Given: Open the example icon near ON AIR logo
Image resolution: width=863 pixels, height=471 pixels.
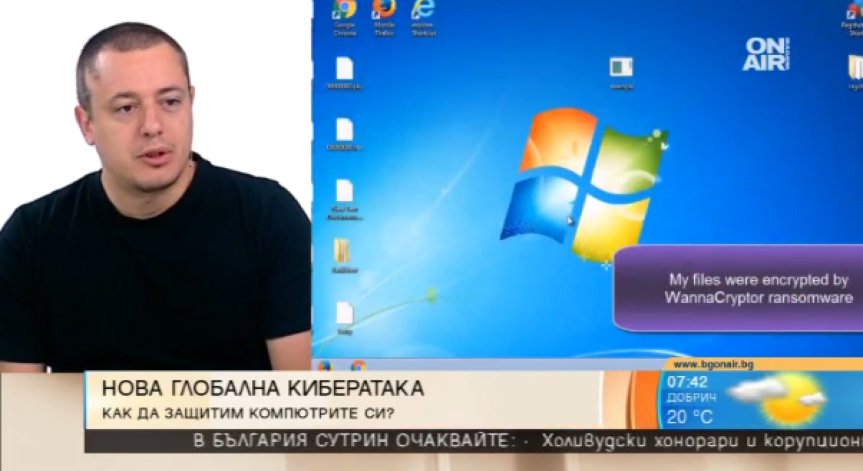Looking at the screenshot, I should tap(621, 73).
